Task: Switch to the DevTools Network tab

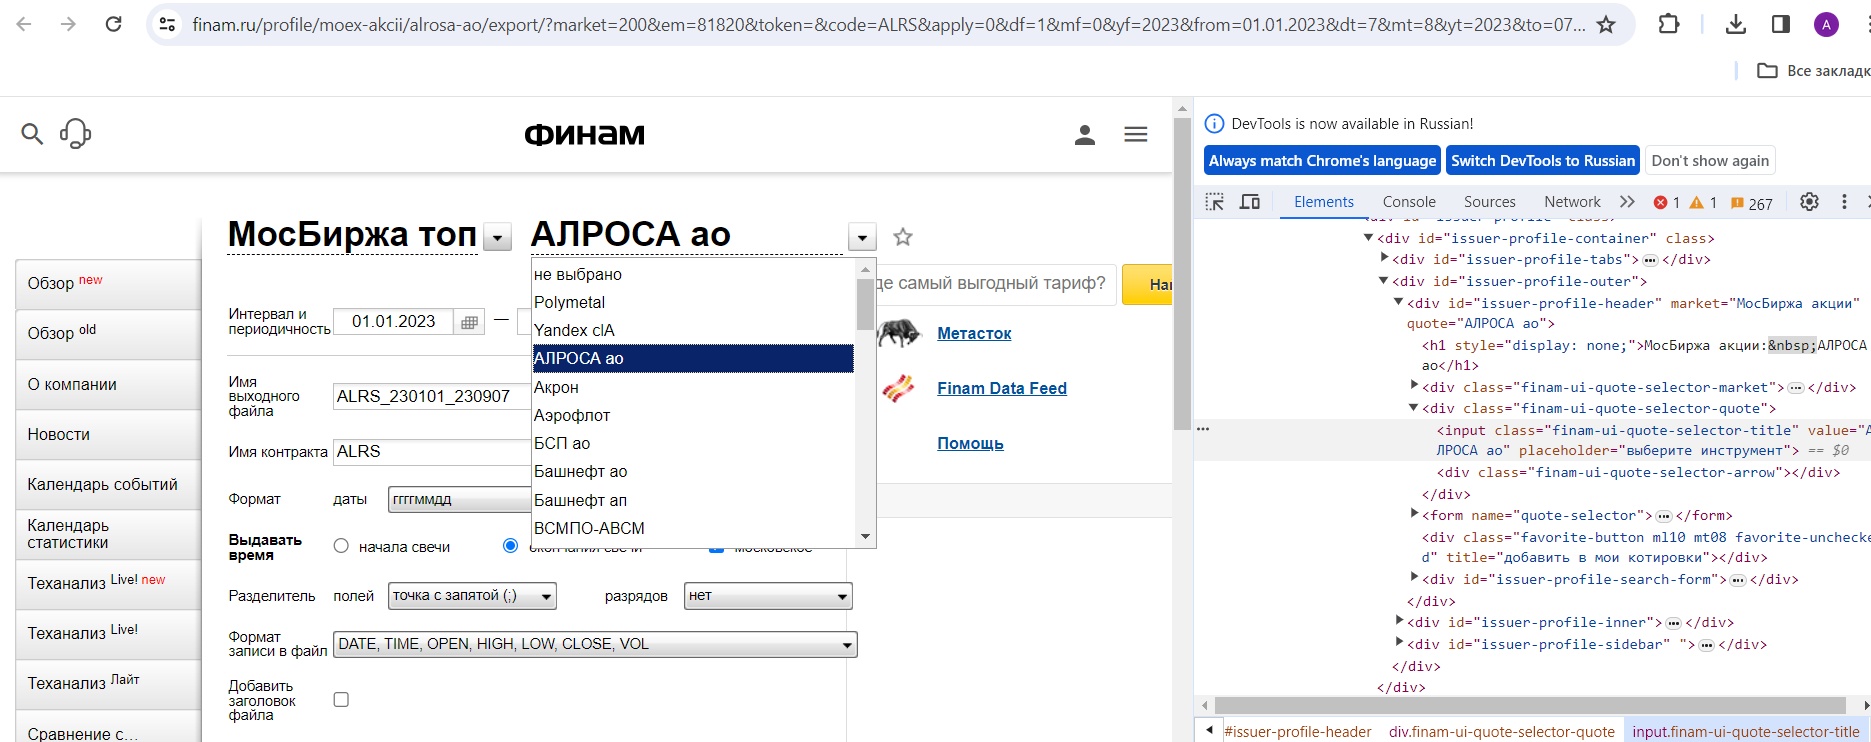Action: pyautogui.click(x=1572, y=202)
